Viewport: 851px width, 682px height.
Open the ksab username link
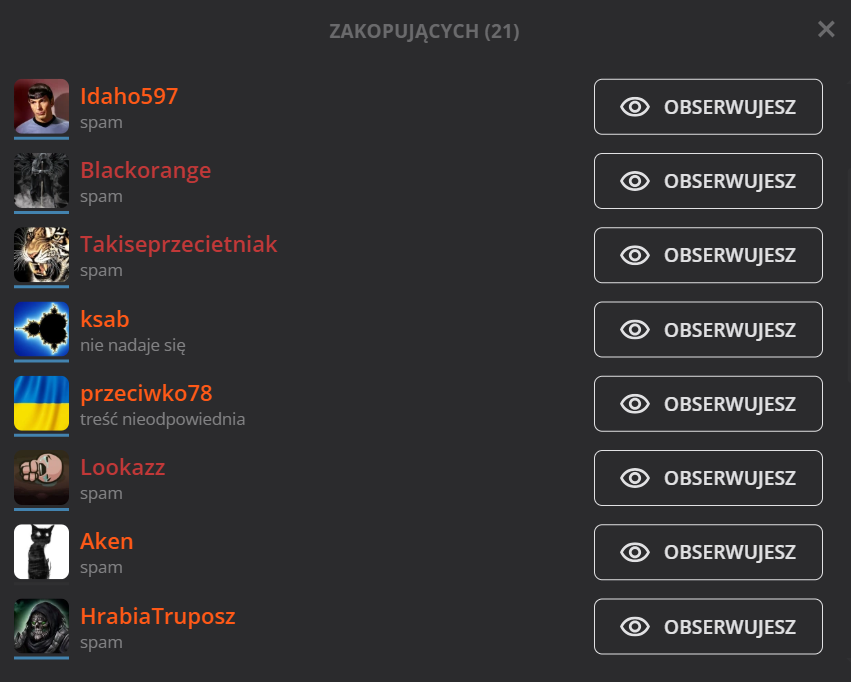105,319
